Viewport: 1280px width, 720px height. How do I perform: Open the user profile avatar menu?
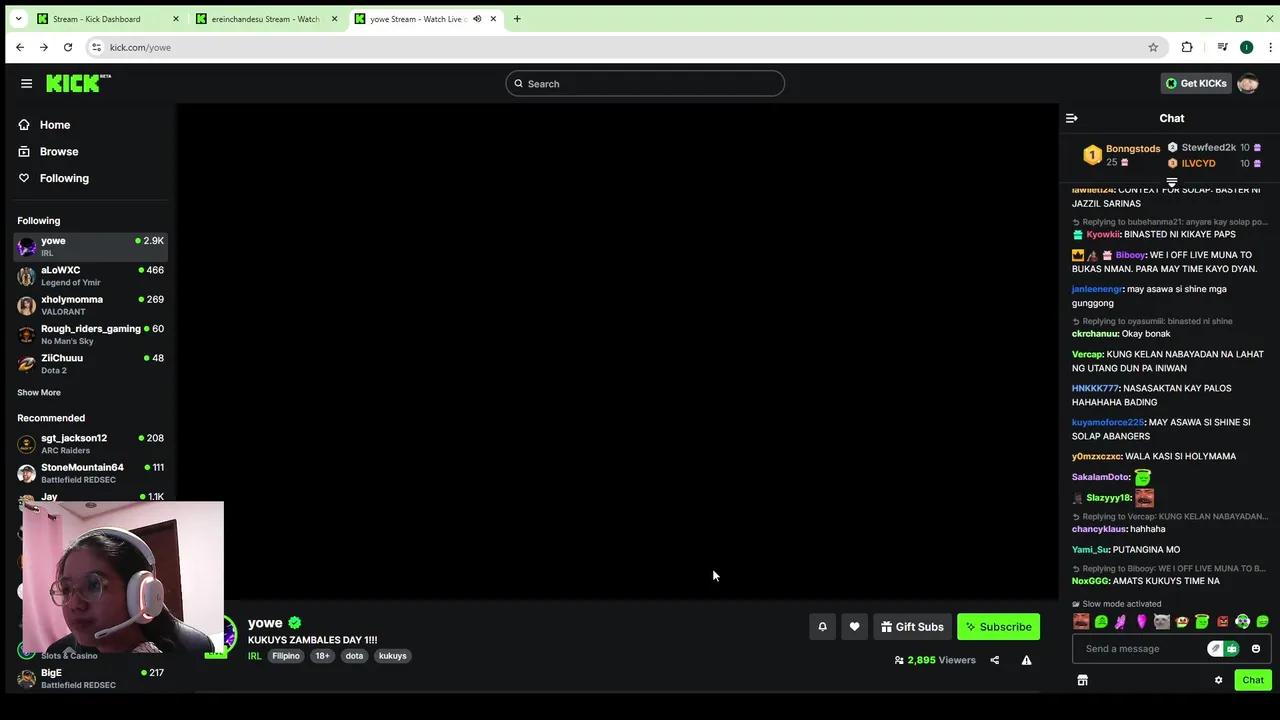click(1248, 84)
